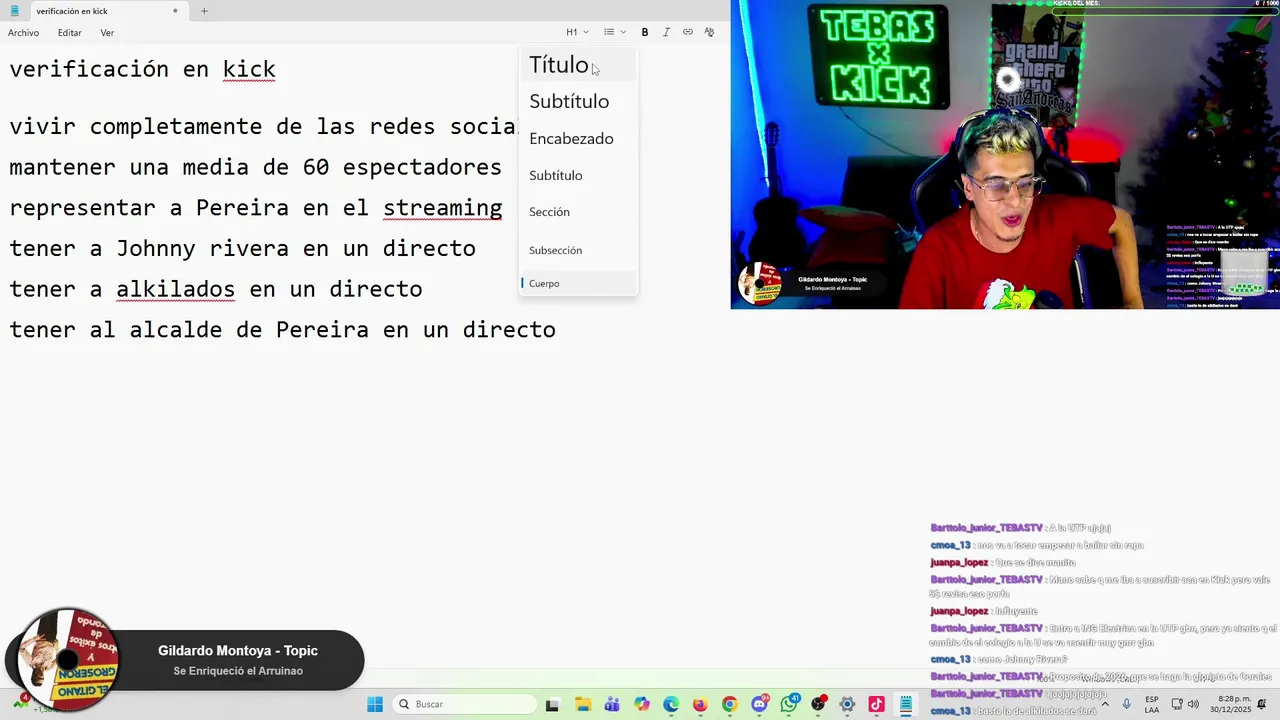Open the Windows Start menu

pyautogui.click(x=375, y=704)
